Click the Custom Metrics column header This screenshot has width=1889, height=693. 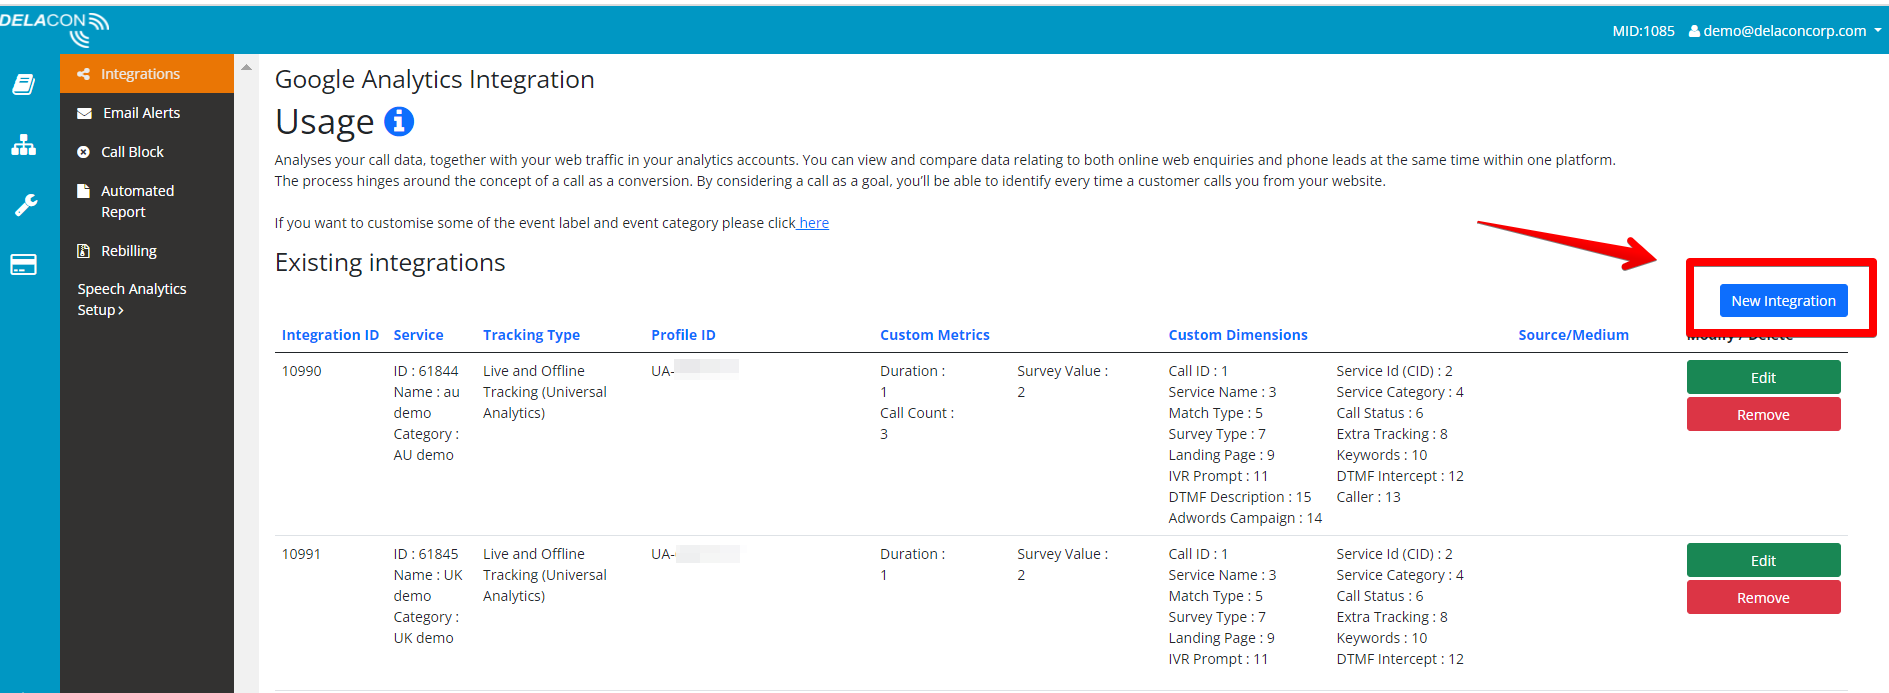(x=935, y=335)
